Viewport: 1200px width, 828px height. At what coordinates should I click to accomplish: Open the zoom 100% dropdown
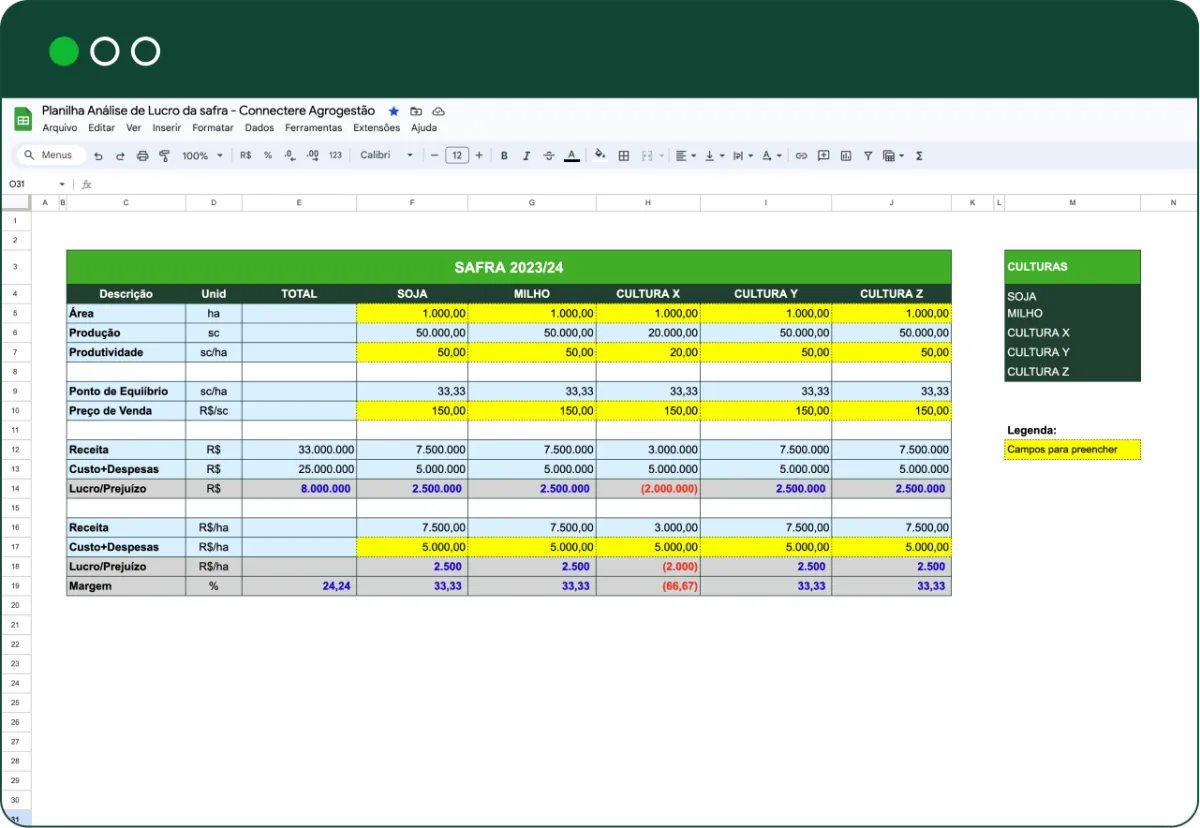coord(201,156)
